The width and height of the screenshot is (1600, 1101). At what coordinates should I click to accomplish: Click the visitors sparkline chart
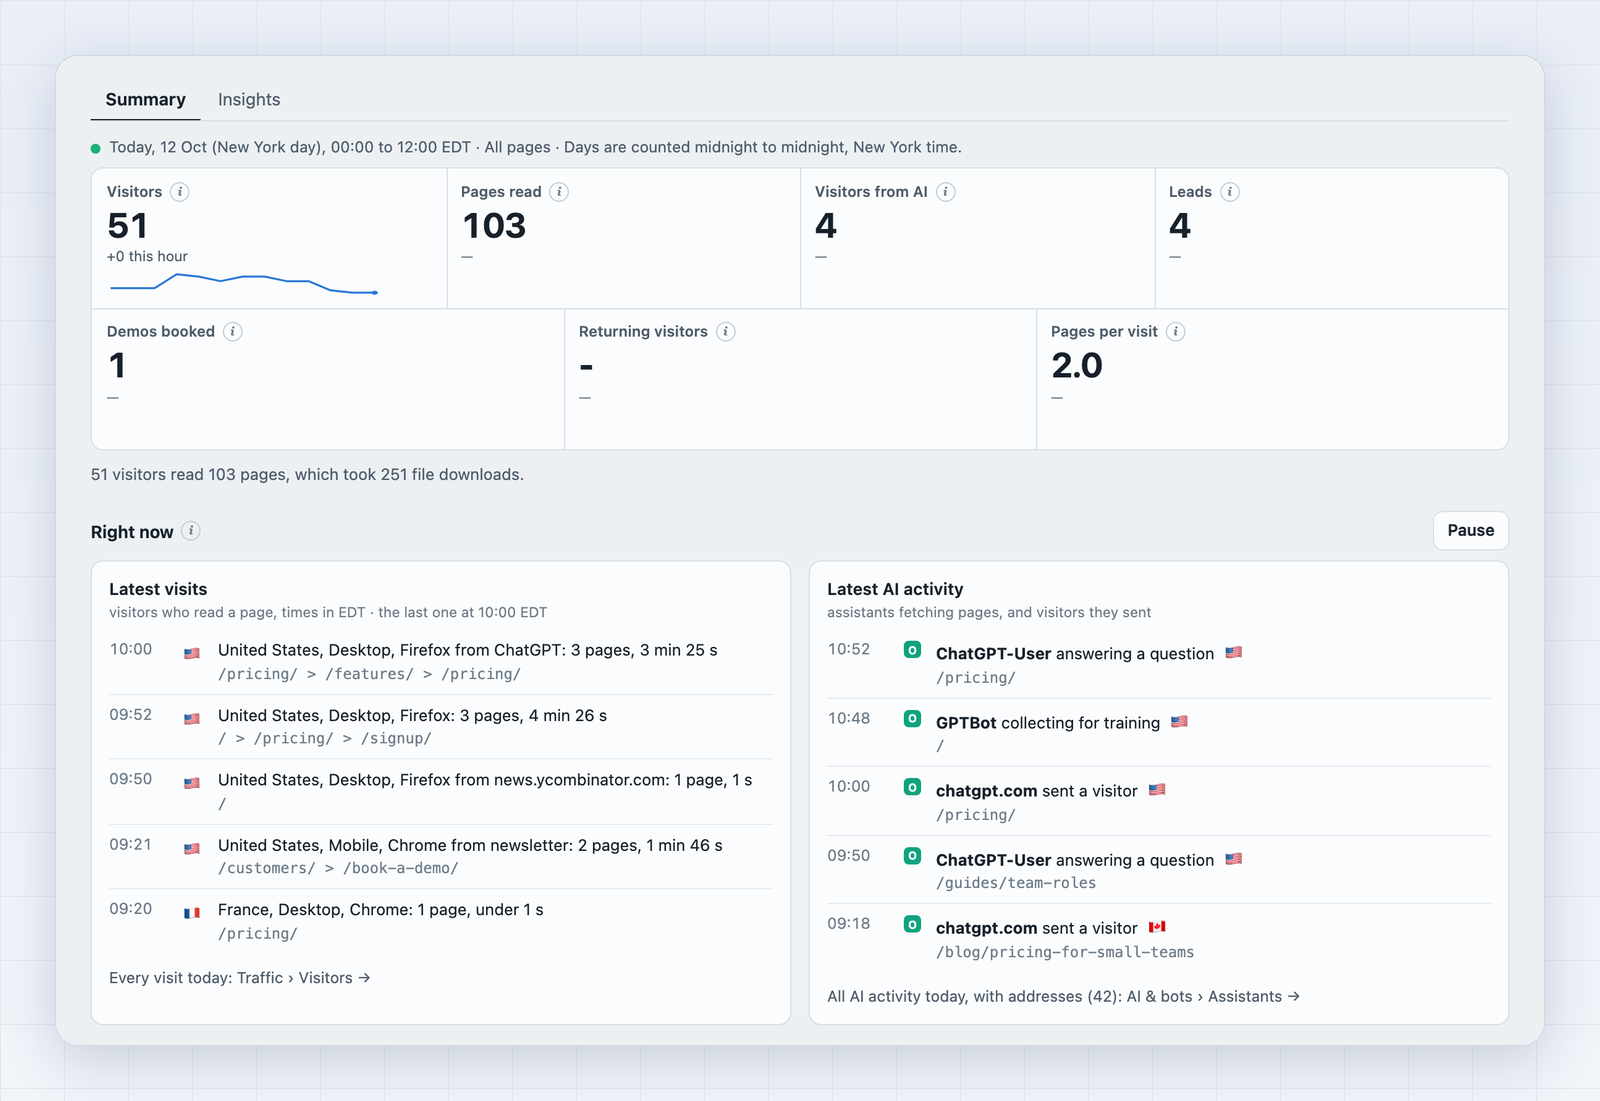click(x=244, y=283)
